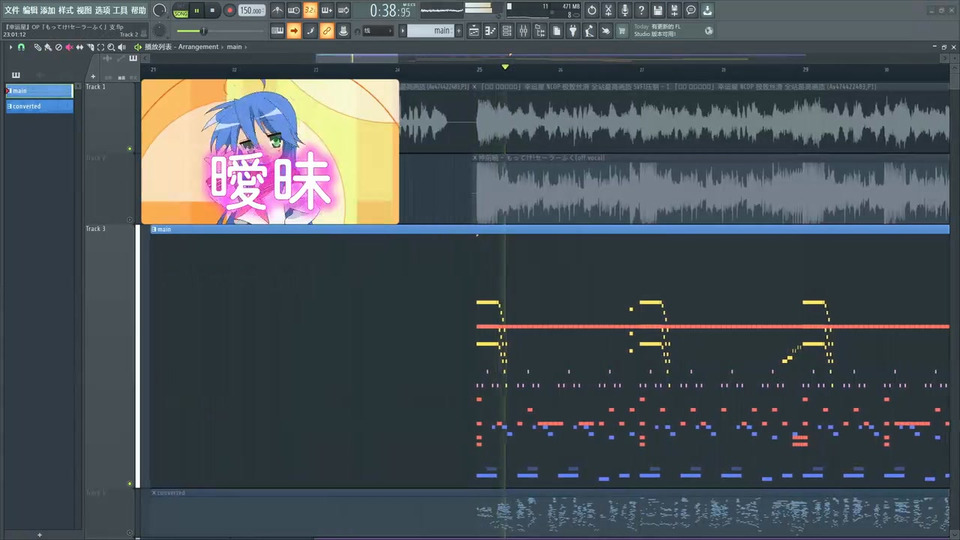Image resolution: width=960 pixels, height=540 pixels.
Task: Open the 选项 (Options) menu
Action: 102,10
